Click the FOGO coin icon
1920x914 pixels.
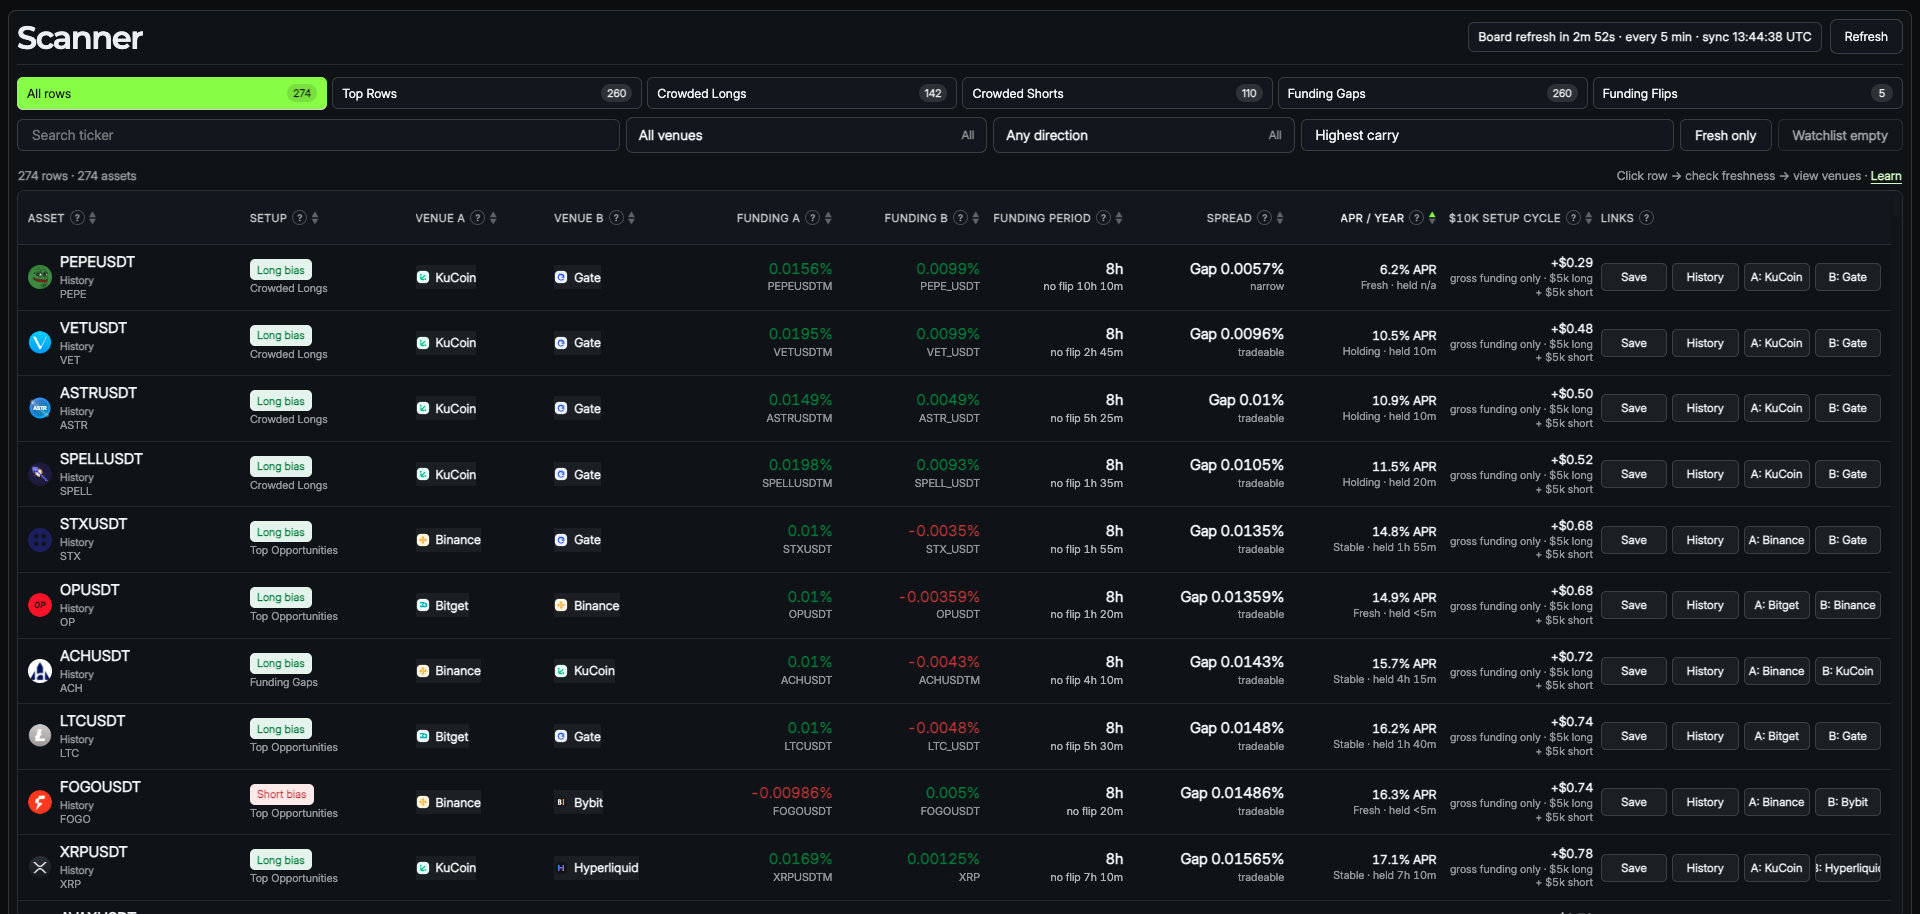[x=40, y=802]
